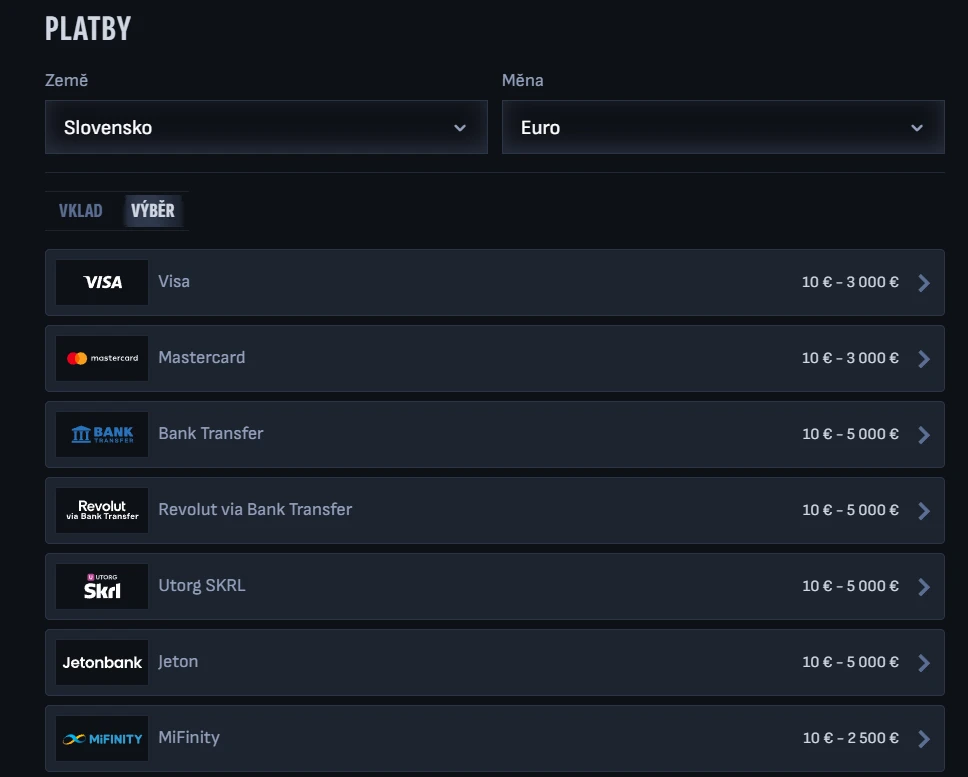Click the Utorg SKRL method label
The height and width of the screenshot is (777, 968).
(x=202, y=585)
